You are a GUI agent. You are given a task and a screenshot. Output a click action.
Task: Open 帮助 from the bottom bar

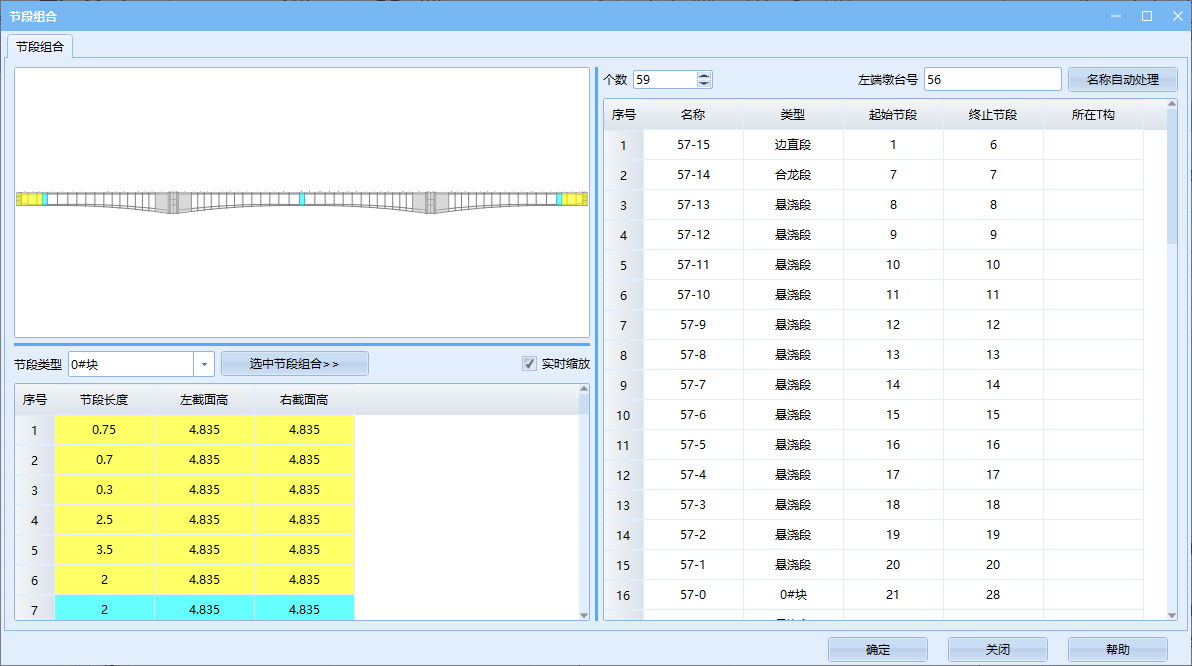(1117, 650)
